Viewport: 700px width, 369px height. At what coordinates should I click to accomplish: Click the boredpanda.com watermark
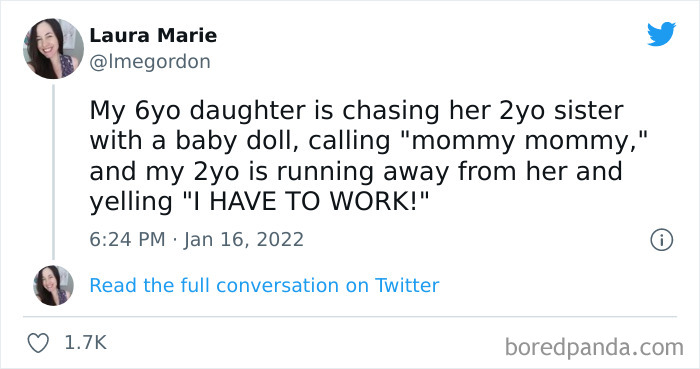pyautogui.click(x=594, y=347)
